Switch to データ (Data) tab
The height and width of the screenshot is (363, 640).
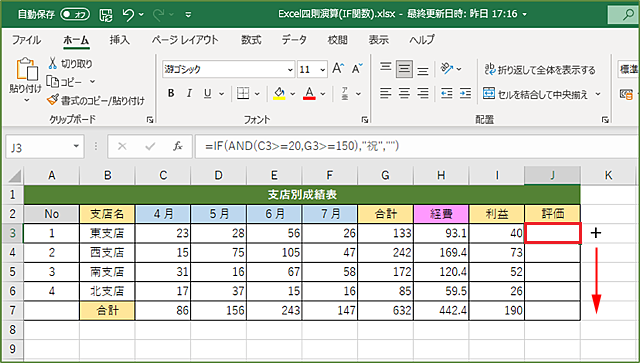coord(294,40)
